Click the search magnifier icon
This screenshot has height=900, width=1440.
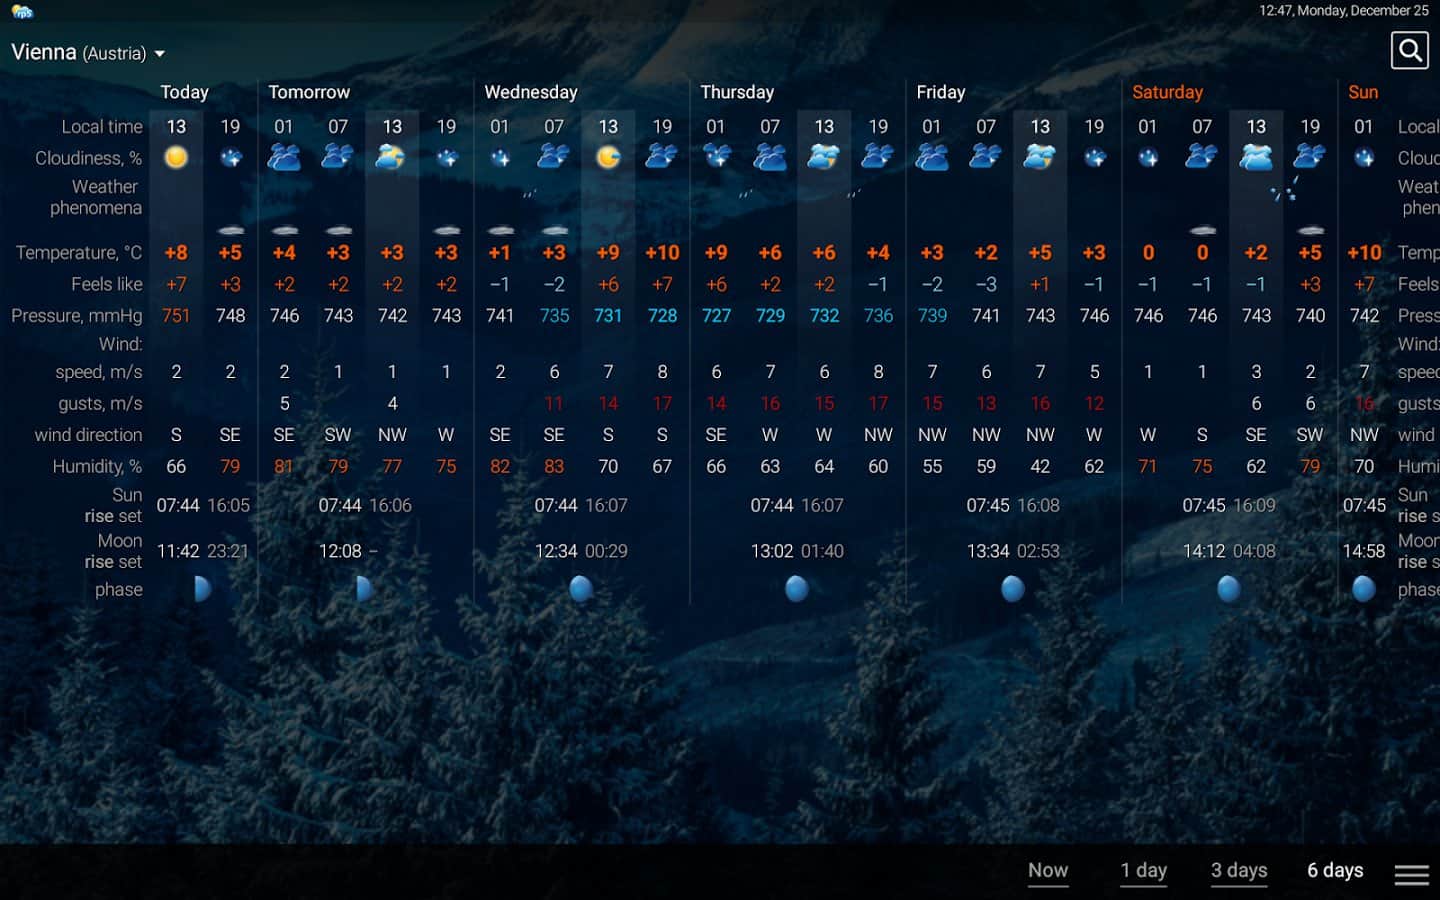(x=1409, y=50)
